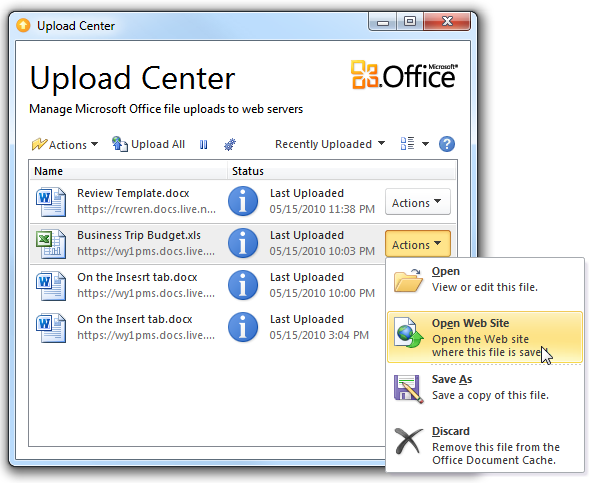
Task: Open Help with the question mark icon
Action: point(447,144)
